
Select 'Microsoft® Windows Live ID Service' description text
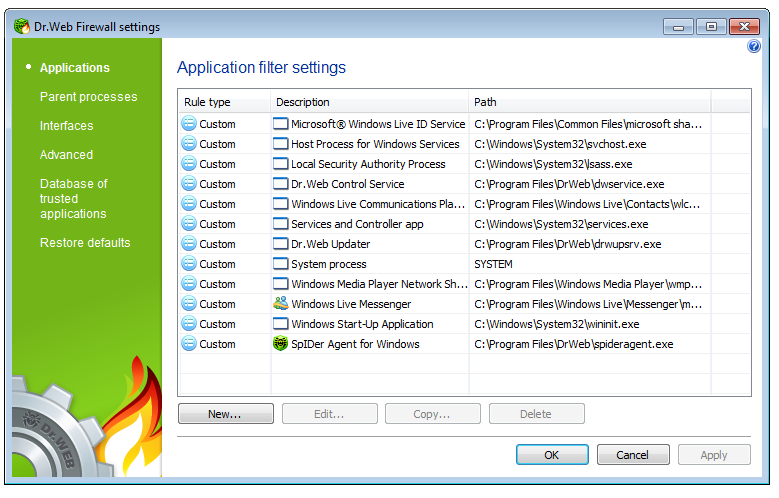[378, 124]
